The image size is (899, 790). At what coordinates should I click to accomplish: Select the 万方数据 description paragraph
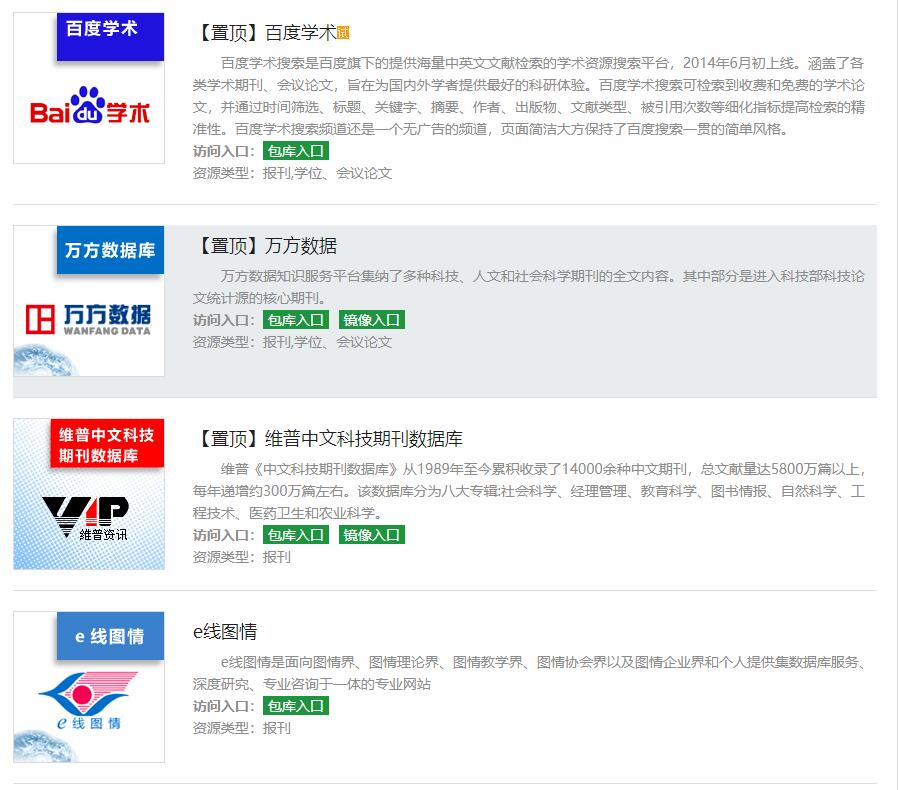529,287
